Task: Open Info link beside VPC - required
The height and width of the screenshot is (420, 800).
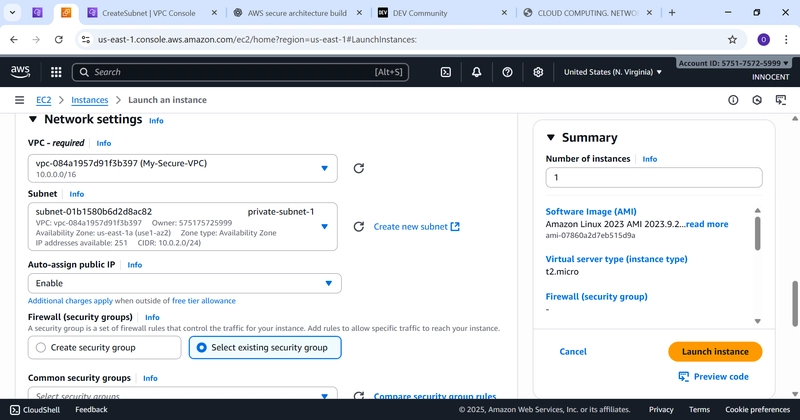Action: (104, 143)
